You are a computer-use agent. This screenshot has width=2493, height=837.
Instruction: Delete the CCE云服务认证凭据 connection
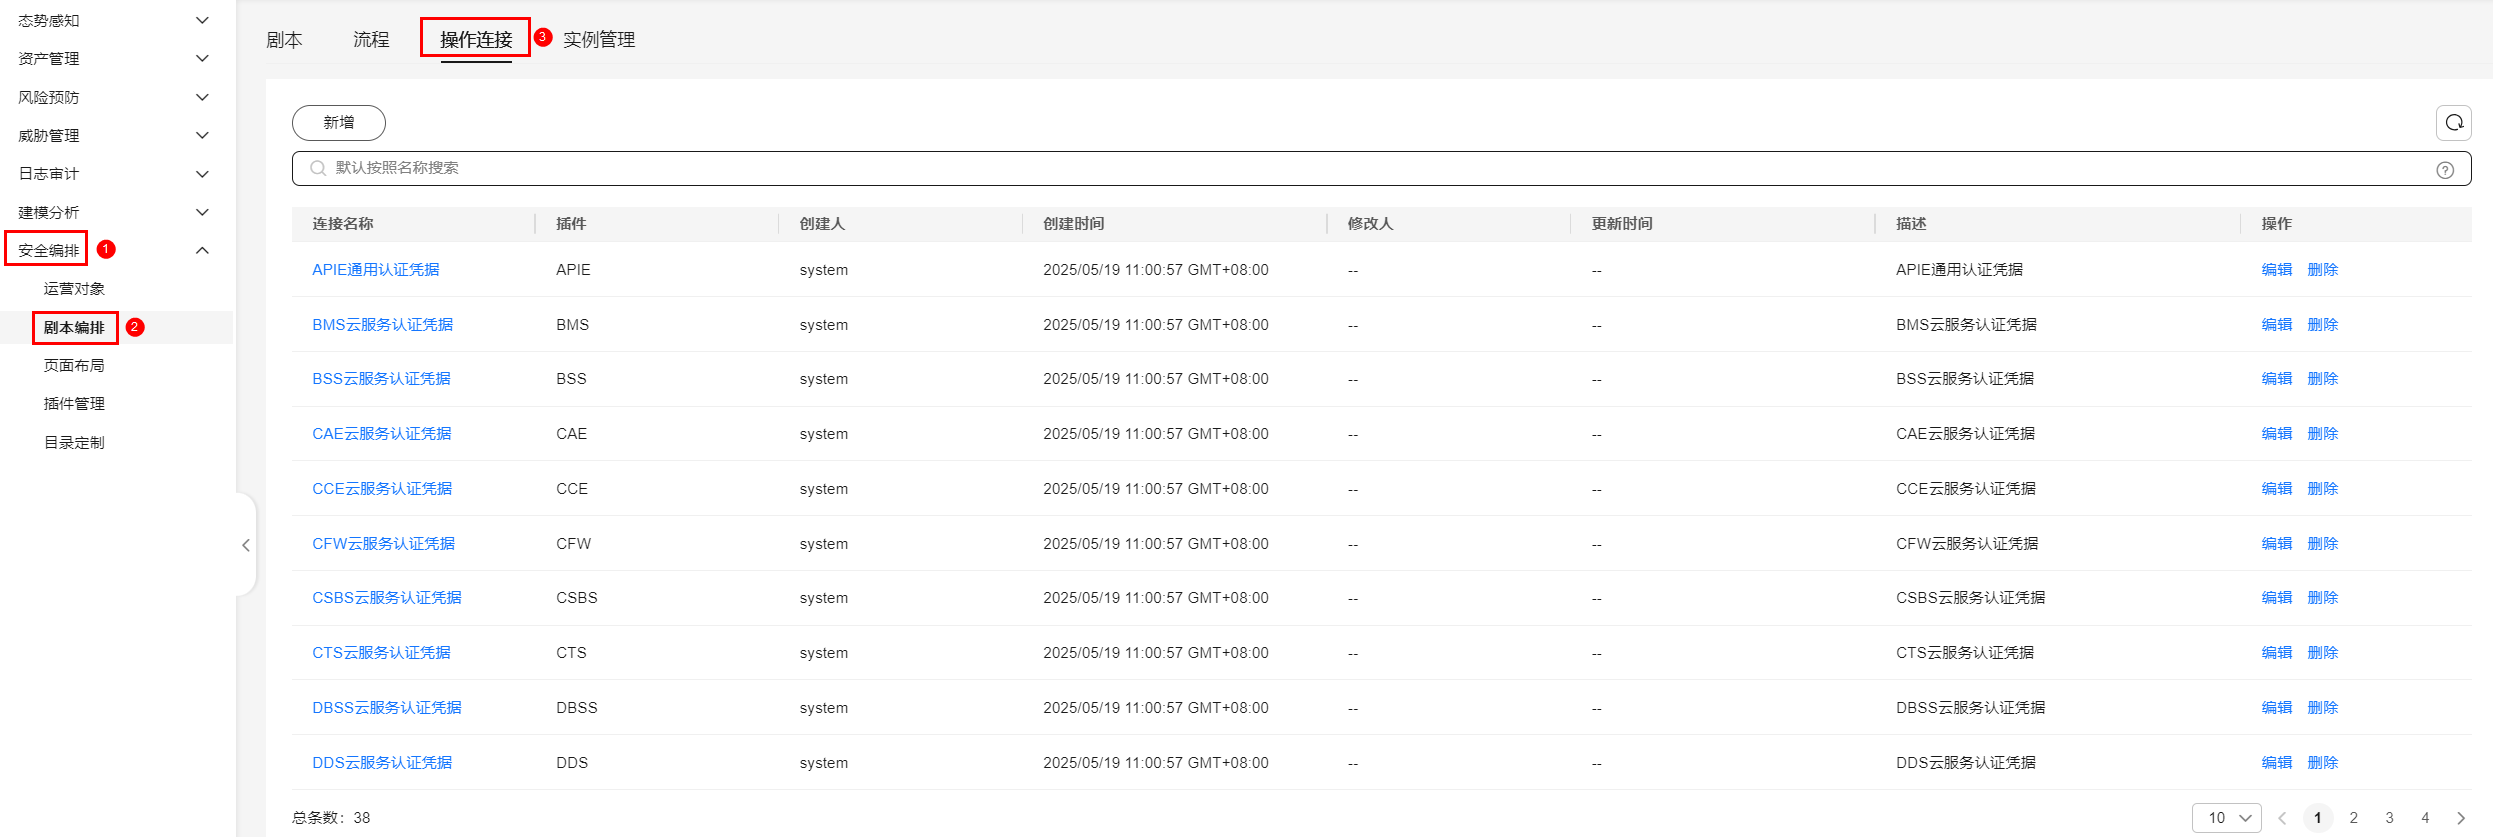[2322, 489]
